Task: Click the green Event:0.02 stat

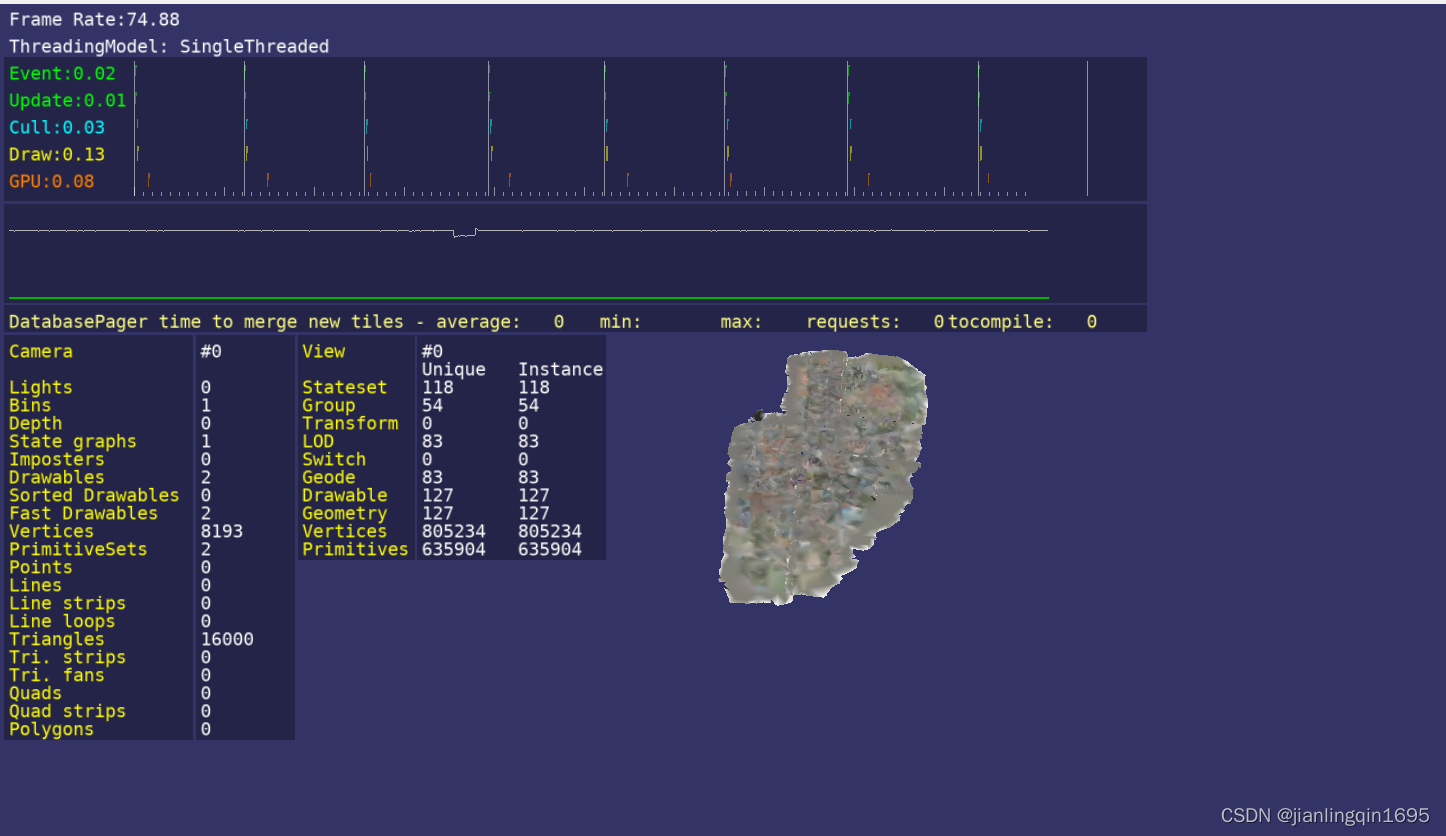Action: click(62, 73)
